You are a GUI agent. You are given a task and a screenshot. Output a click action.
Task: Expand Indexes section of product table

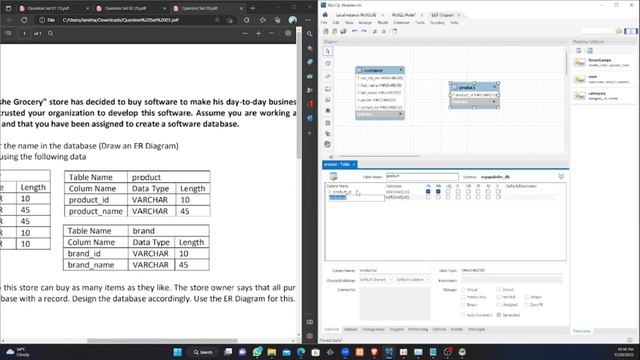pos(494,102)
